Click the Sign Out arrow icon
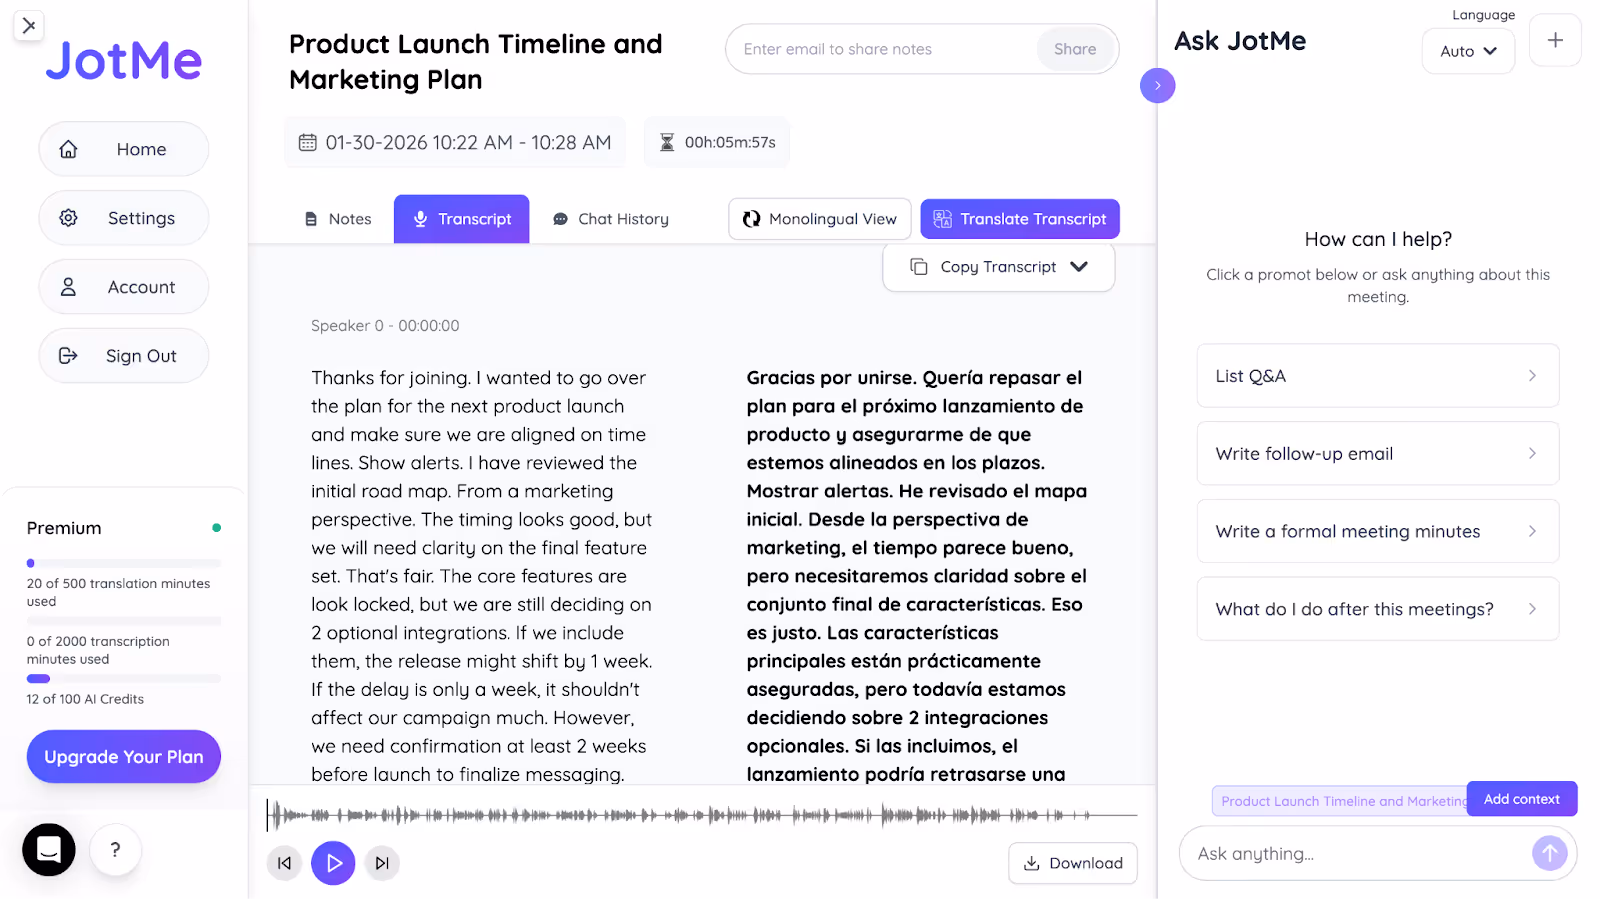 click(x=68, y=356)
